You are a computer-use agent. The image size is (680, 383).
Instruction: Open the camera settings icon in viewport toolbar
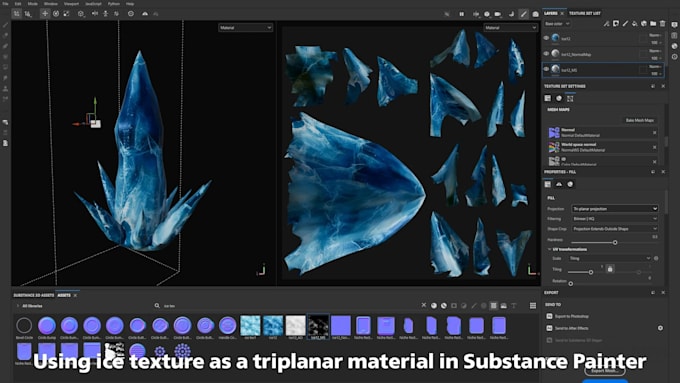tap(497, 14)
